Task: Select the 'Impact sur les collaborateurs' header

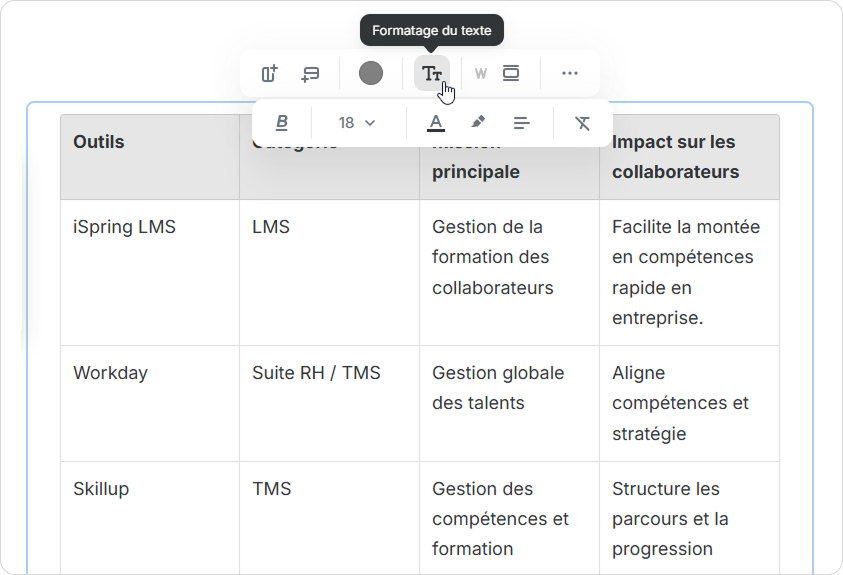Action: (x=675, y=157)
